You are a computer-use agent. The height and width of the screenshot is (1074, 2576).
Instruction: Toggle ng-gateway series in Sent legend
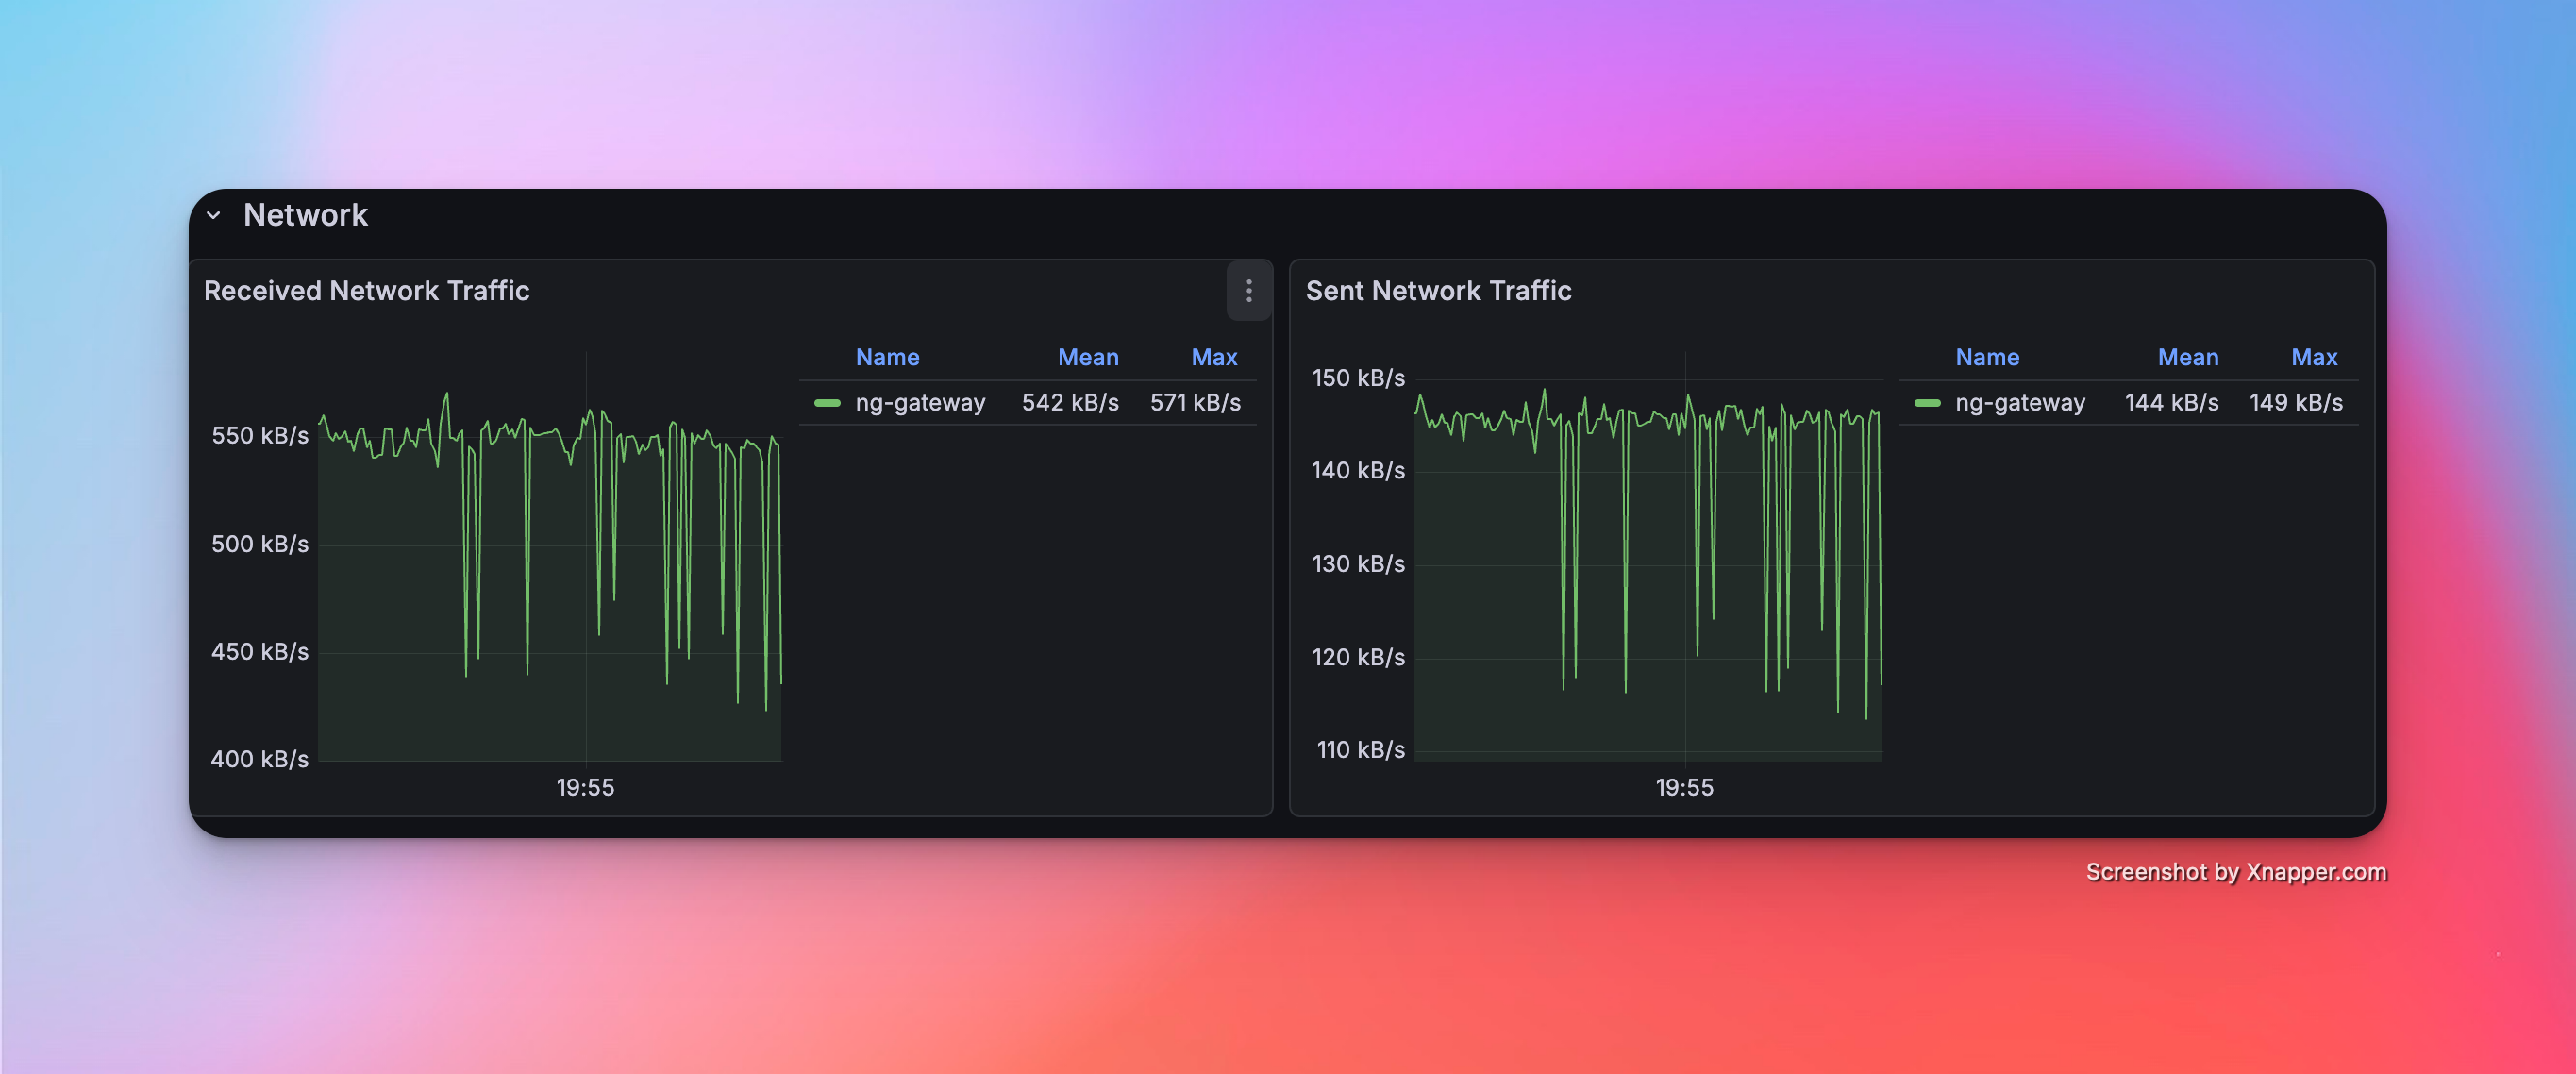pos(2019,403)
